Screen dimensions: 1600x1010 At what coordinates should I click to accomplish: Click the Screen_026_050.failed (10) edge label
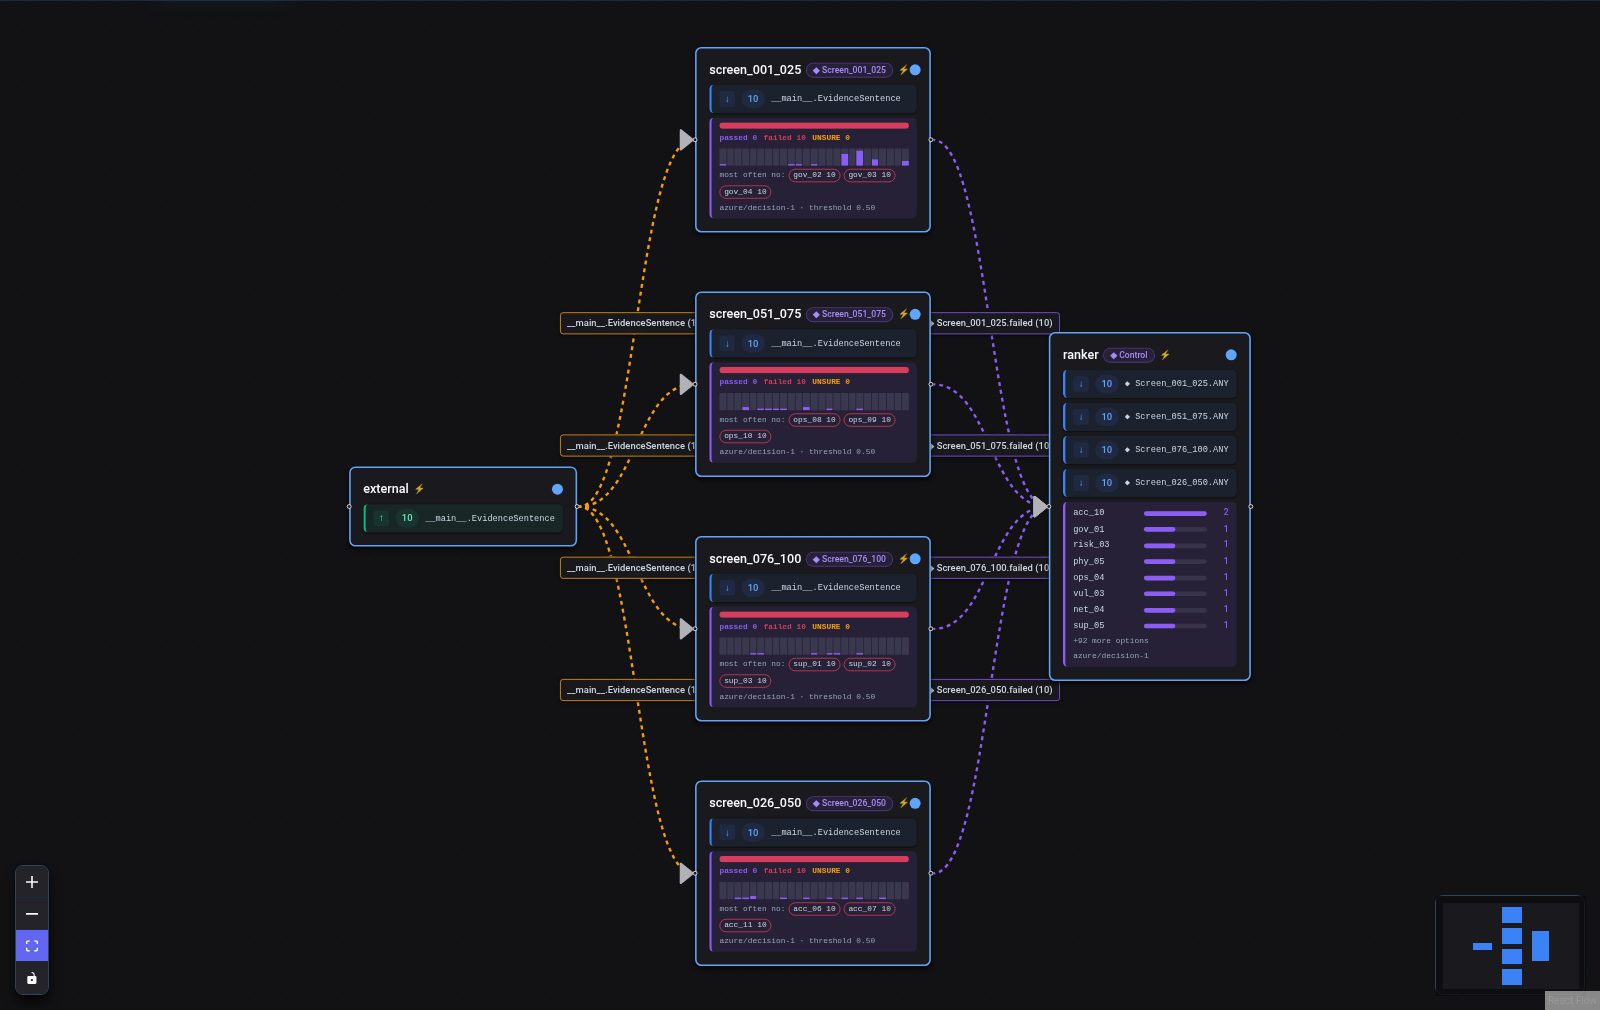[x=994, y=690]
